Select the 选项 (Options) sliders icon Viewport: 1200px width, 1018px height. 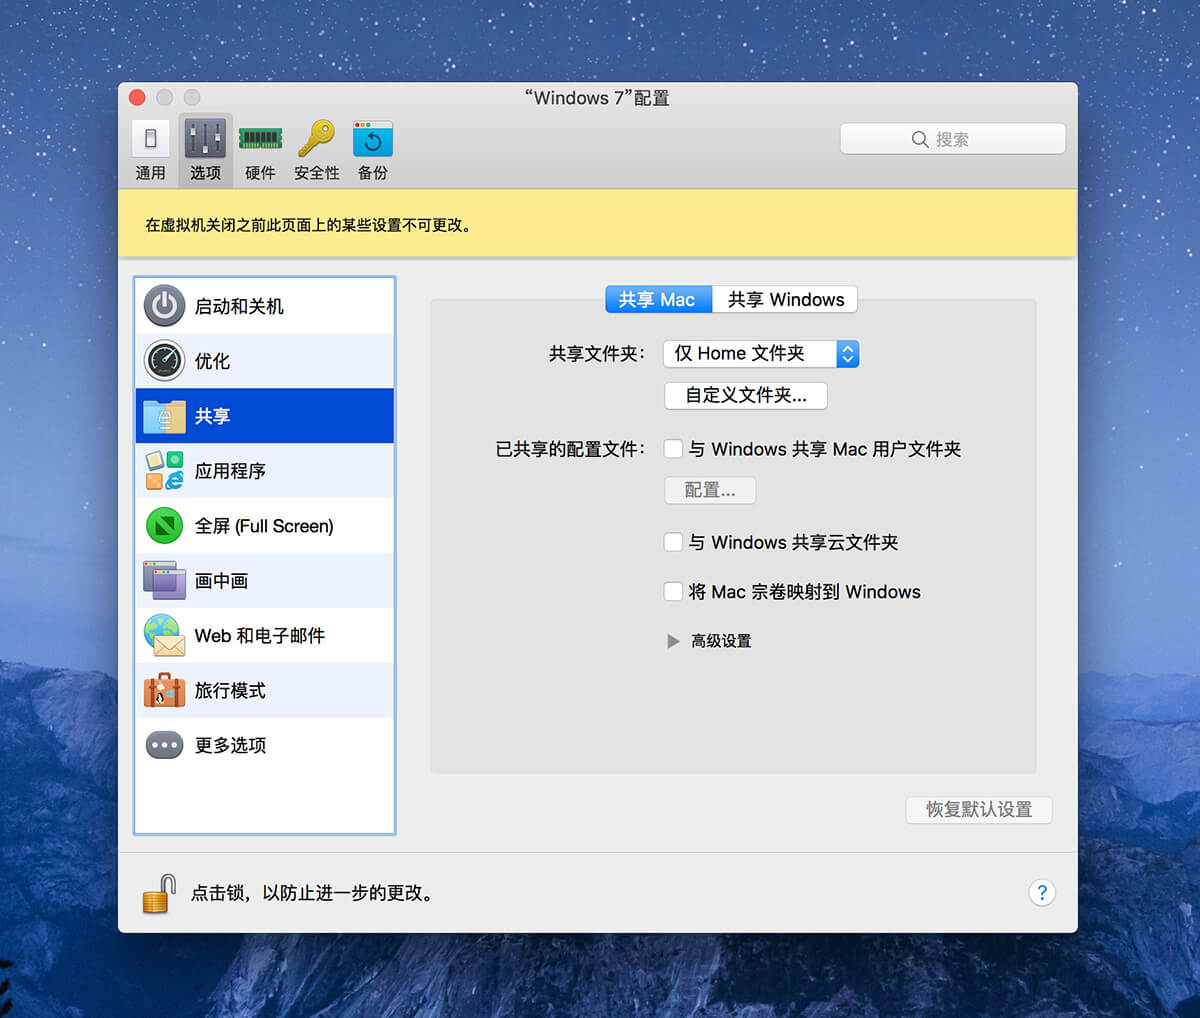tap(205, 139)
